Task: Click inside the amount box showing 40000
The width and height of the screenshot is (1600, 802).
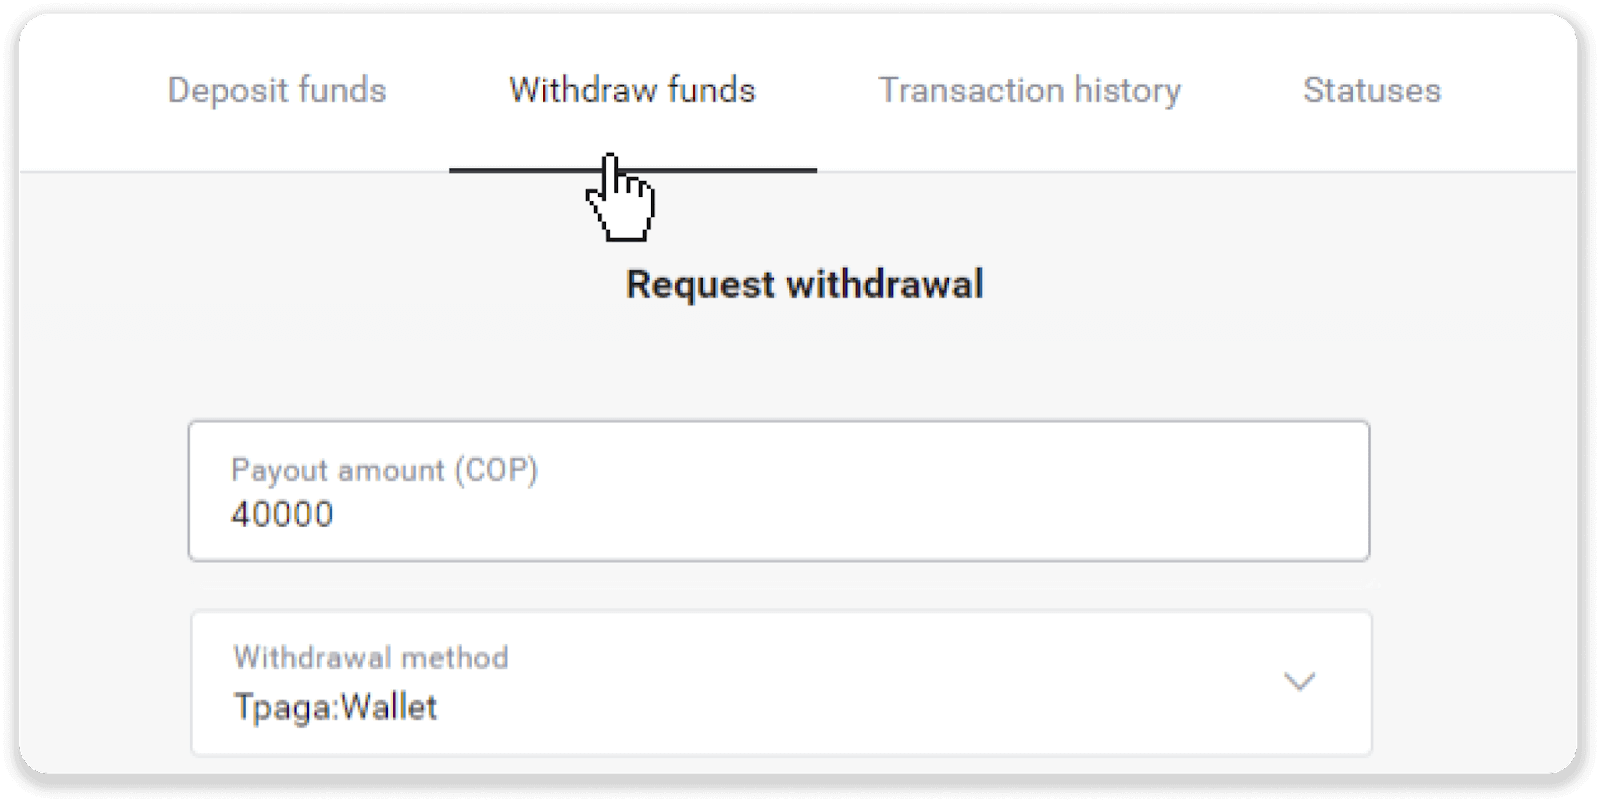Action: point(700,514)
